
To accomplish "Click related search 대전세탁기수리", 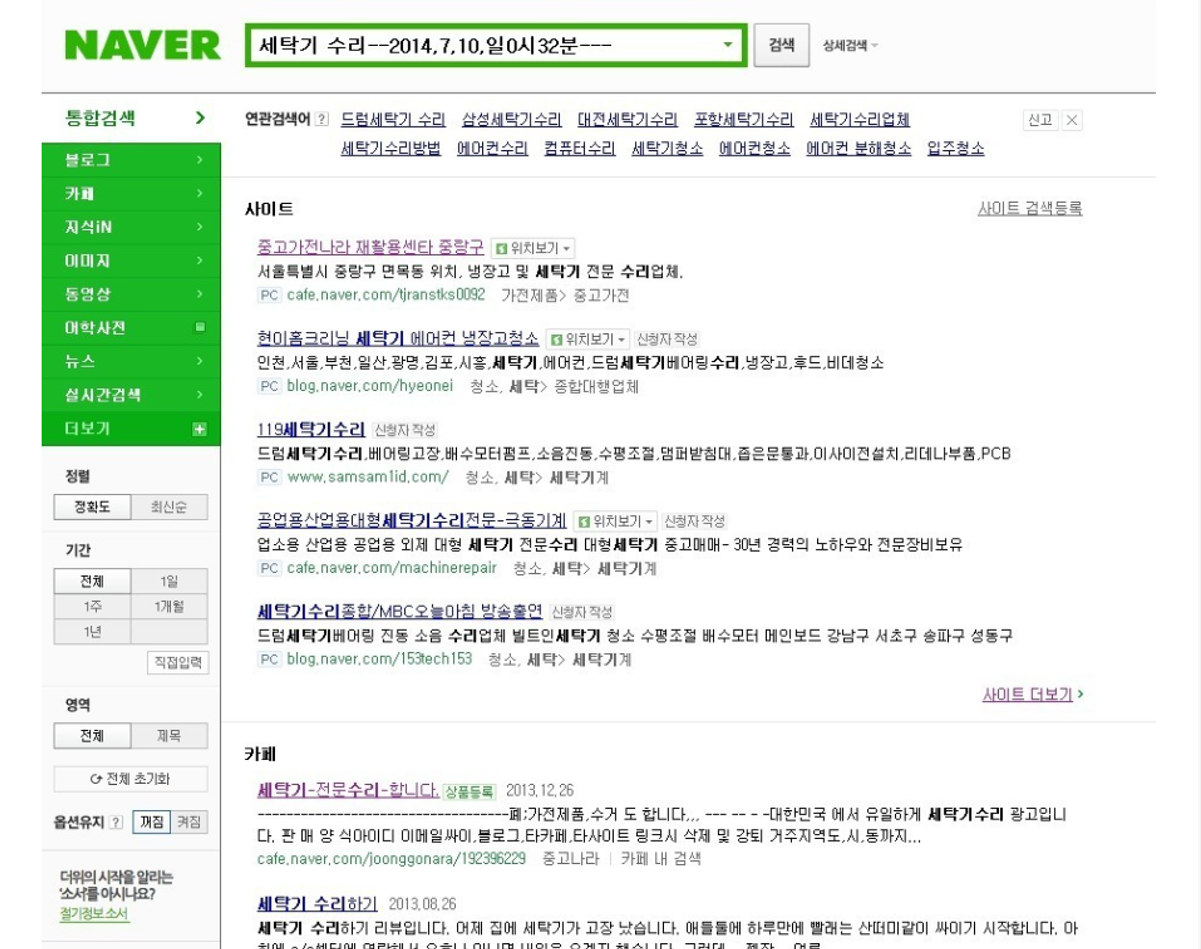I will (628, 120).
